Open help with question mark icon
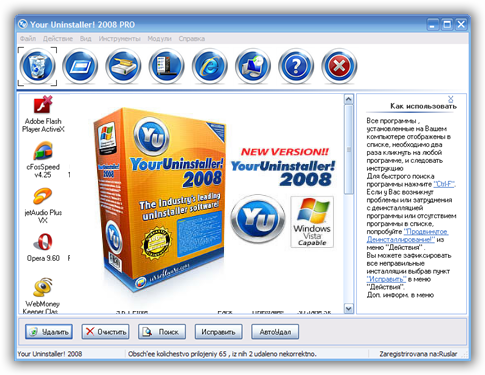Screen dimensions: 485x375 click(296, 66)
